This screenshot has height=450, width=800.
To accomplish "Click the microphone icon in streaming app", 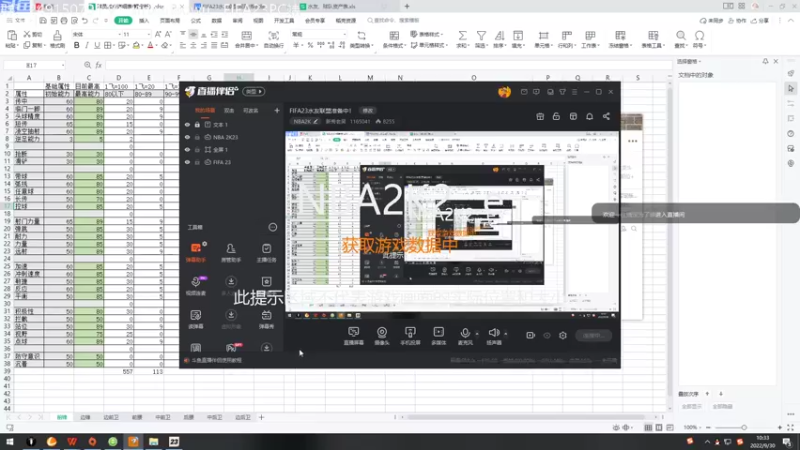I will coord(465,332).
